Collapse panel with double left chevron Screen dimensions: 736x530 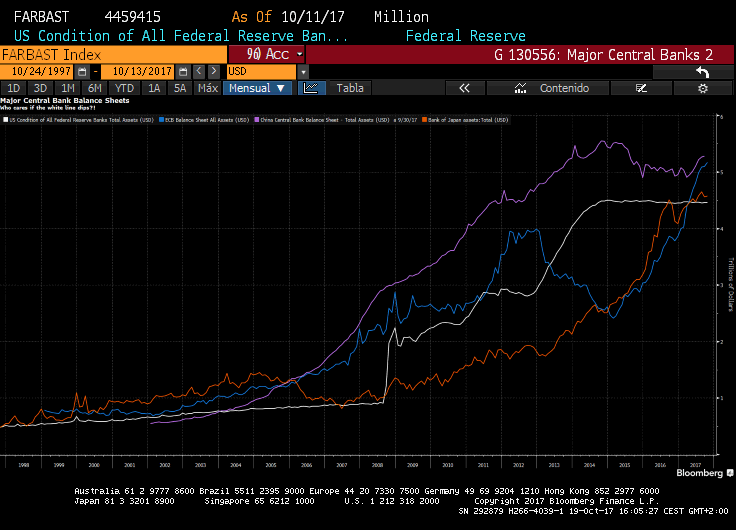coord(464,88)
